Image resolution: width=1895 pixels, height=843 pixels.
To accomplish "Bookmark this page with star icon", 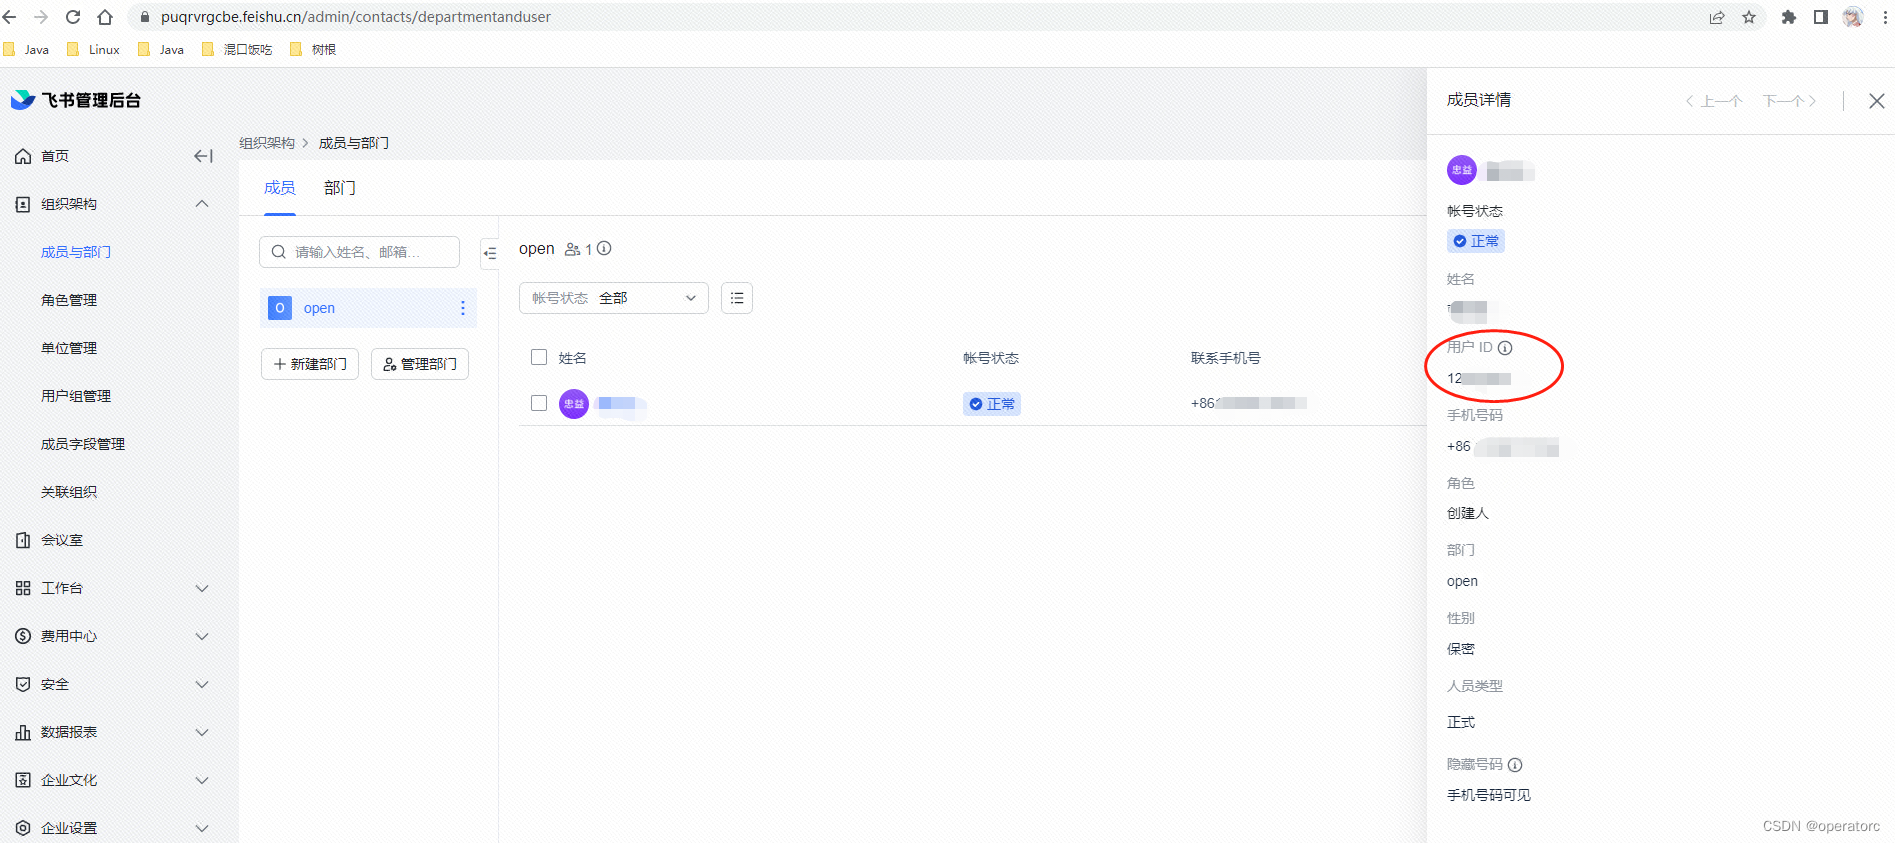I will [x=1749, y=17].
